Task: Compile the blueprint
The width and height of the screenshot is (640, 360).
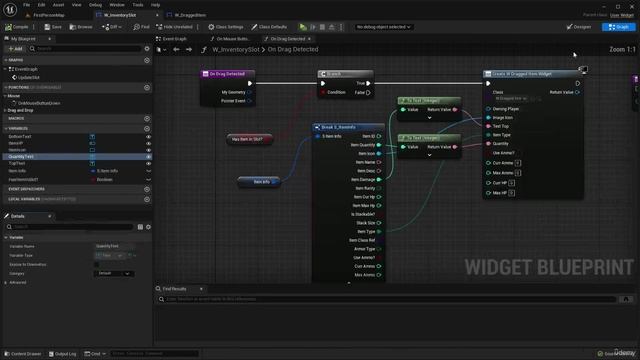Action: pos(17,27)
